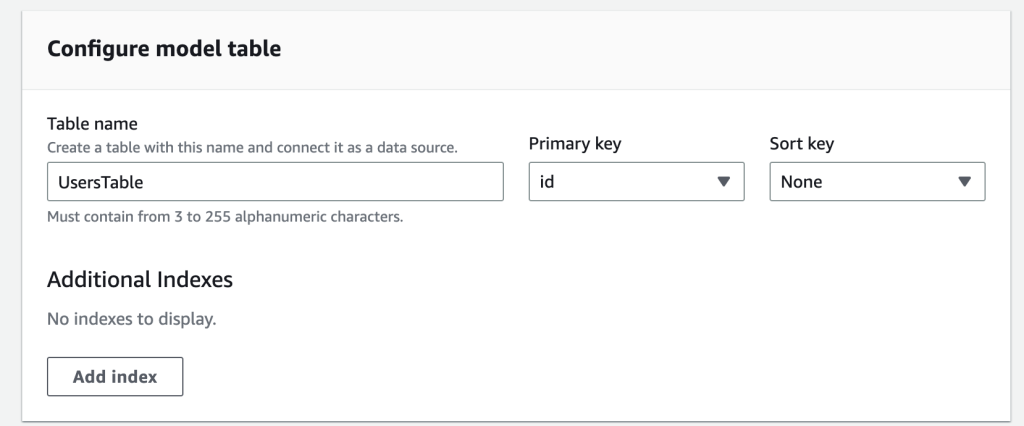1024x426 pixels.
Task: Place cursor on UsersTable text
Action: coord(101,182)
